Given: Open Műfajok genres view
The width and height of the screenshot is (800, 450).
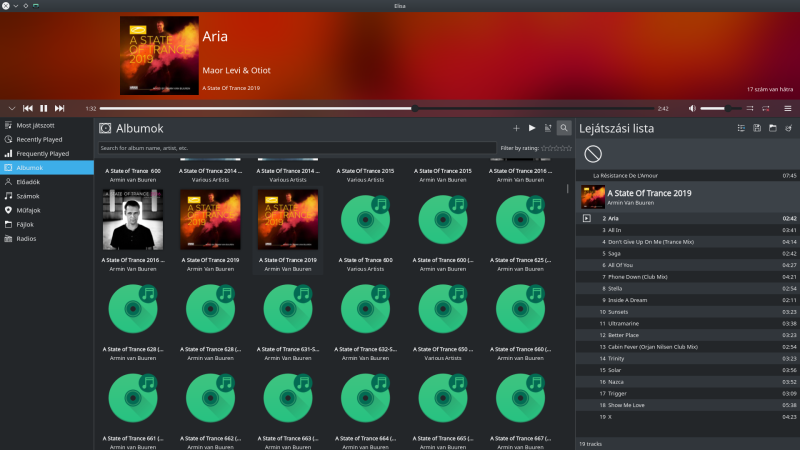Looking at the screenshot, I should pos(47,210).
